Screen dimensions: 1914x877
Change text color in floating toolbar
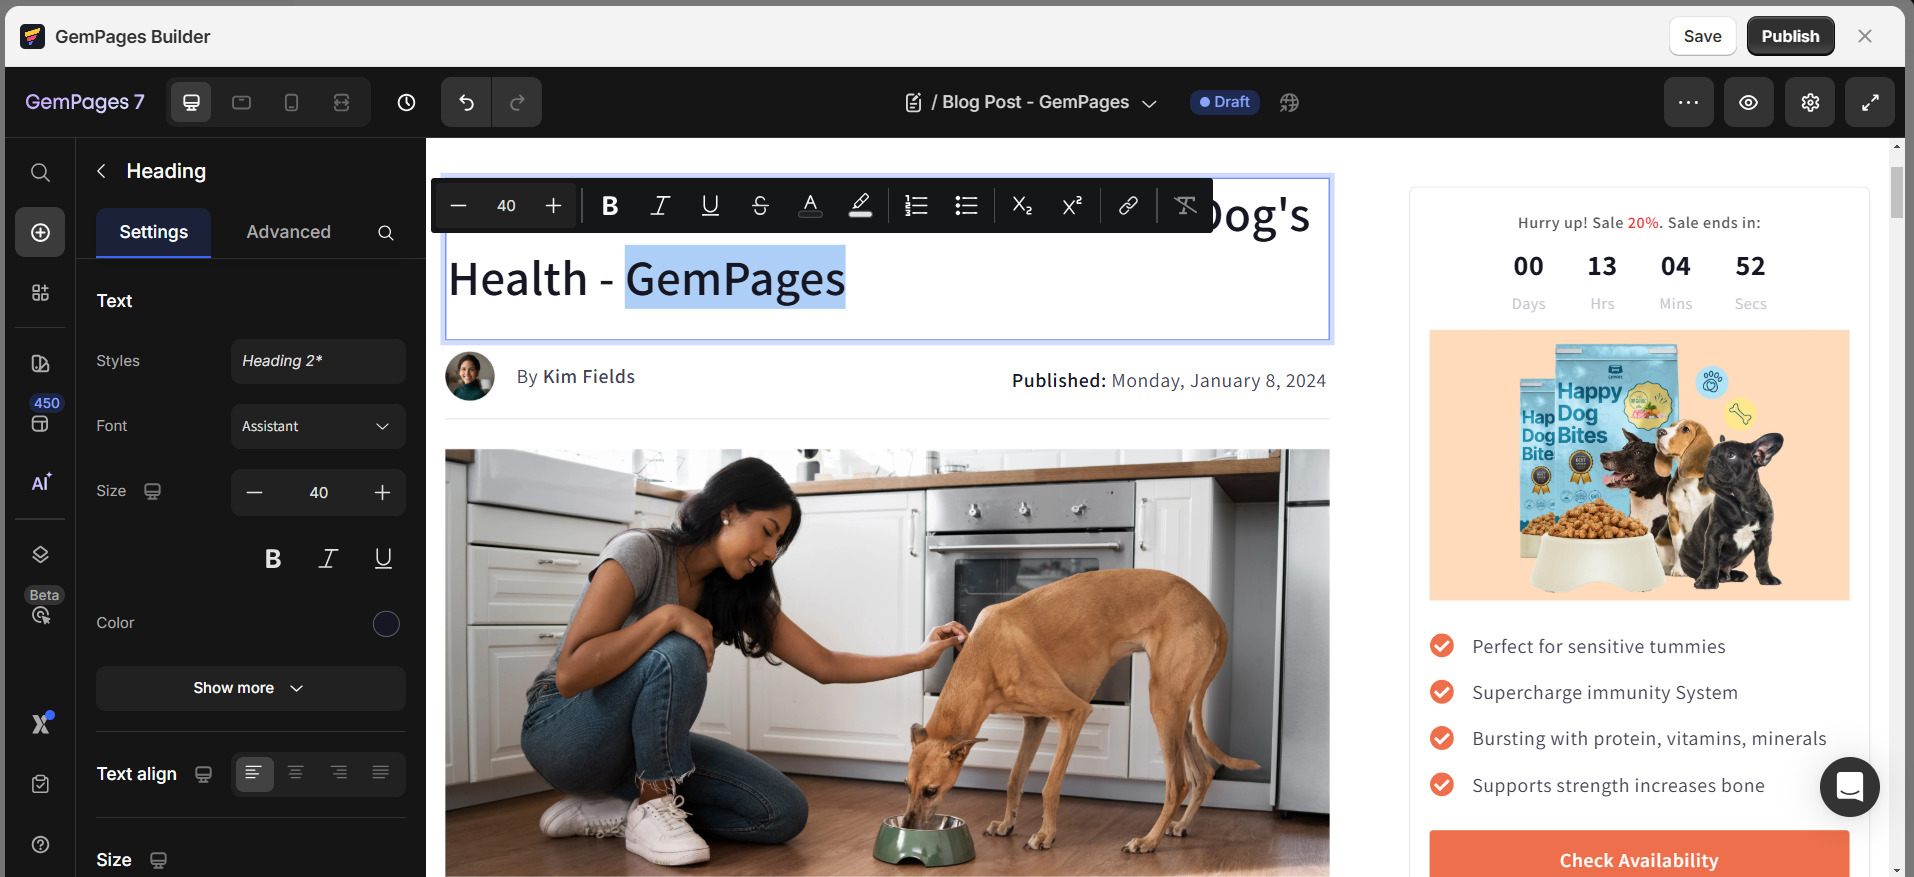[810, 206]
